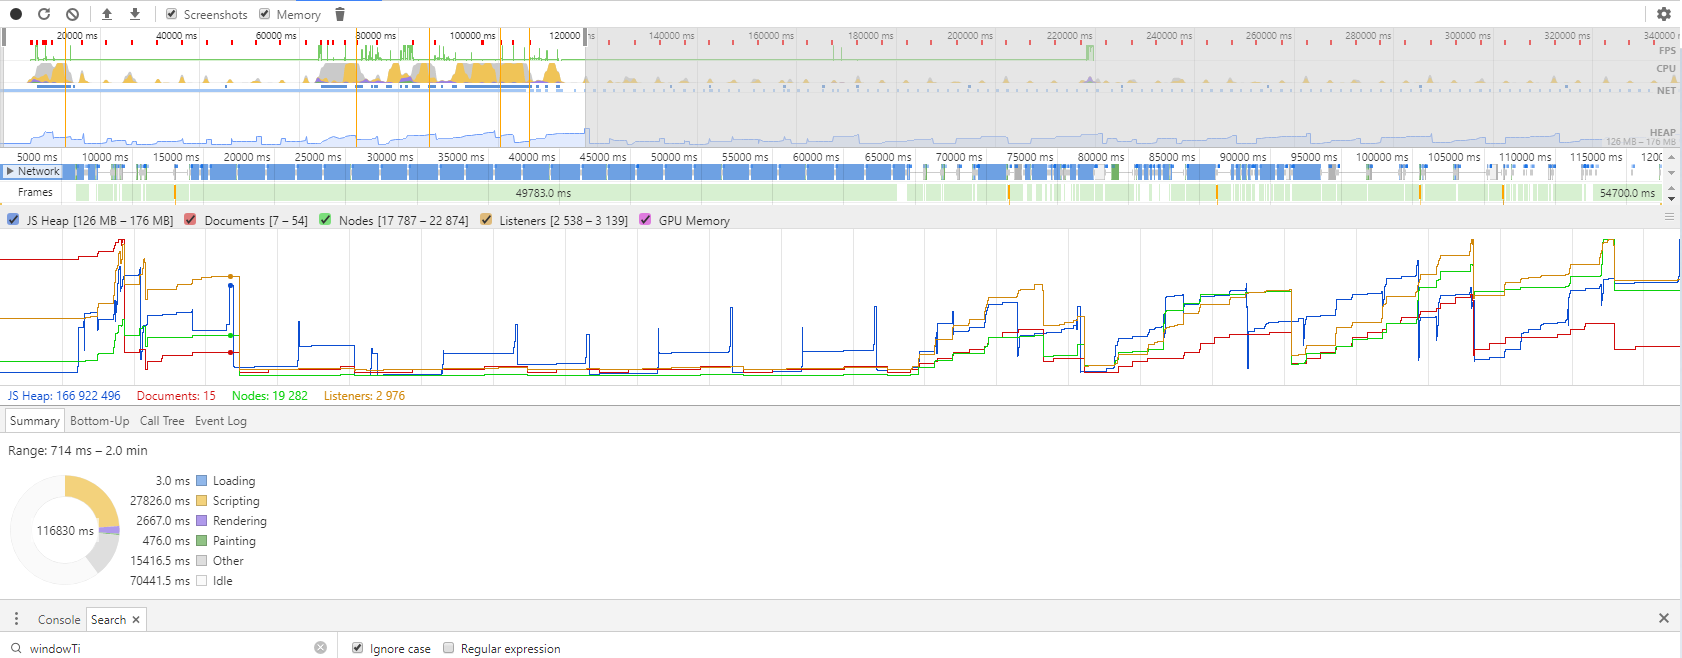Uncheck the JS Heap counter

click(13, 220)
